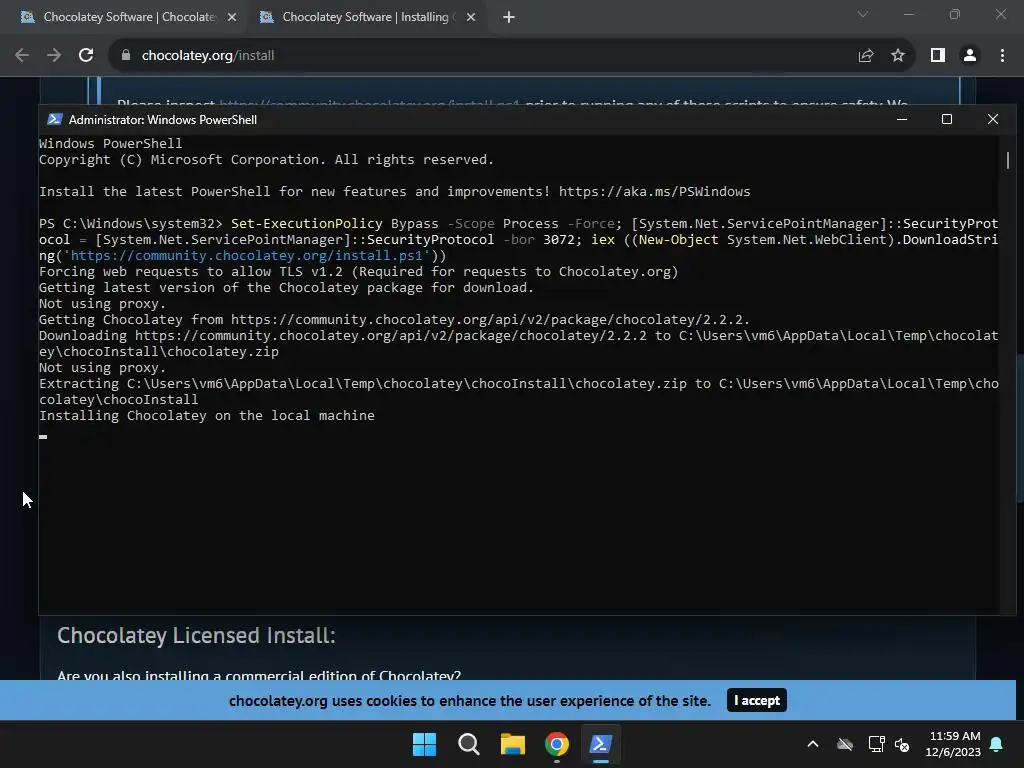Screen dimensions: 1024x768
Task: Click the chocolatey.org/install address bar
Action: [x=483, y=56]
